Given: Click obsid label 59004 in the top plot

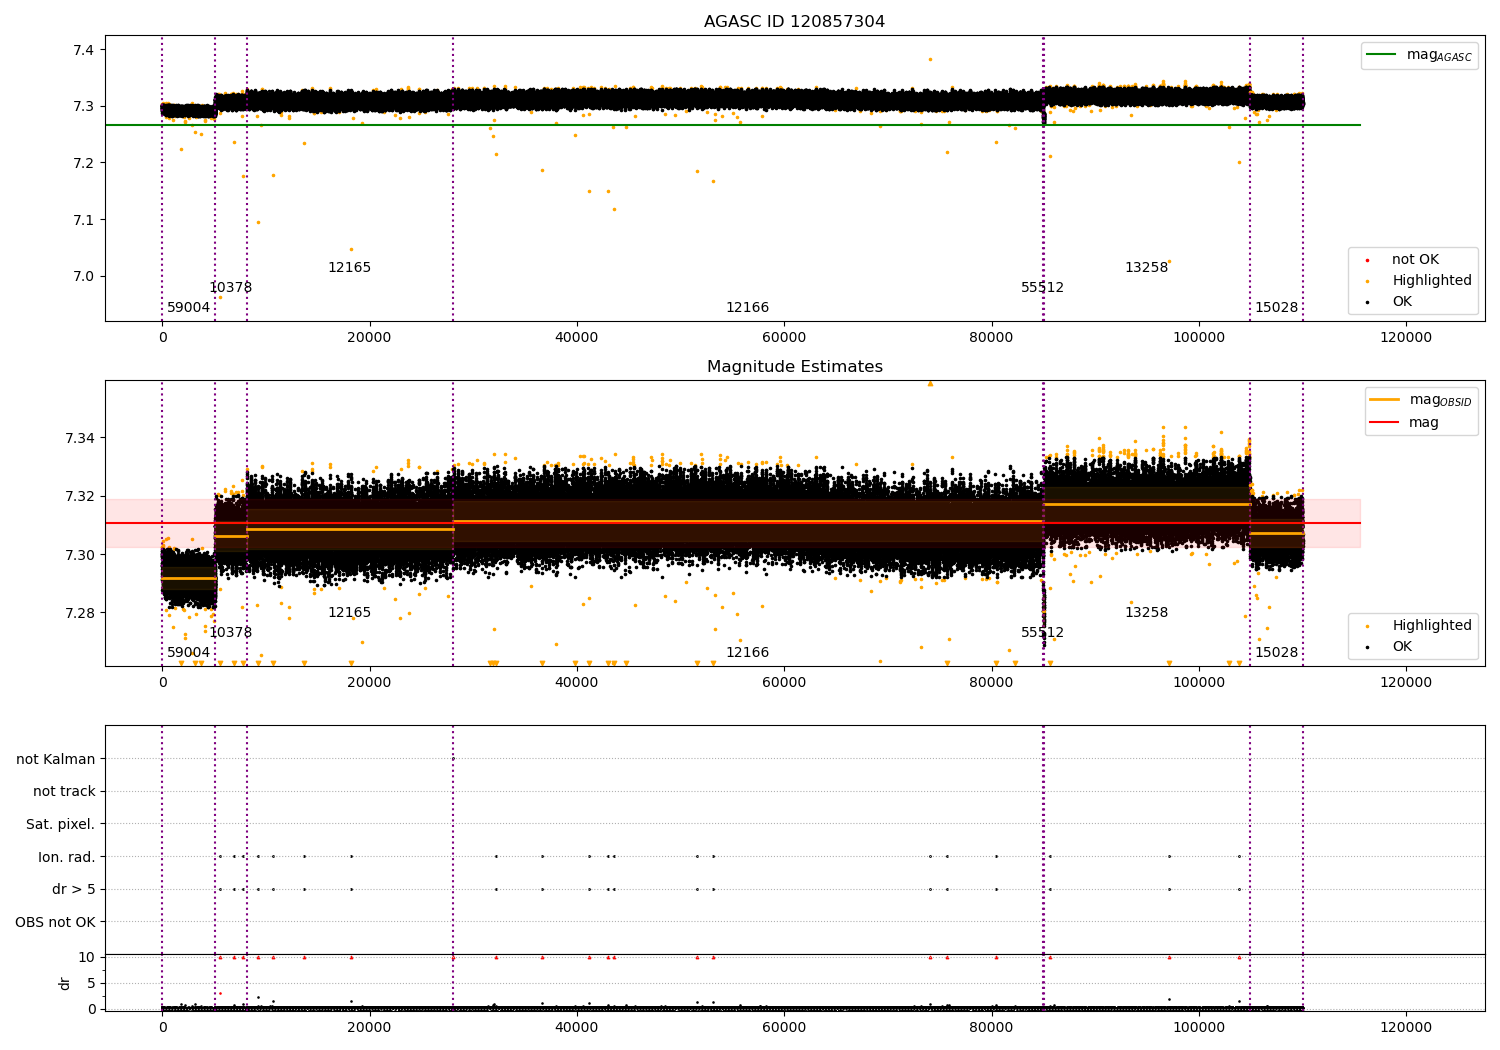Looking at the screenshot, I should [188, 308].
